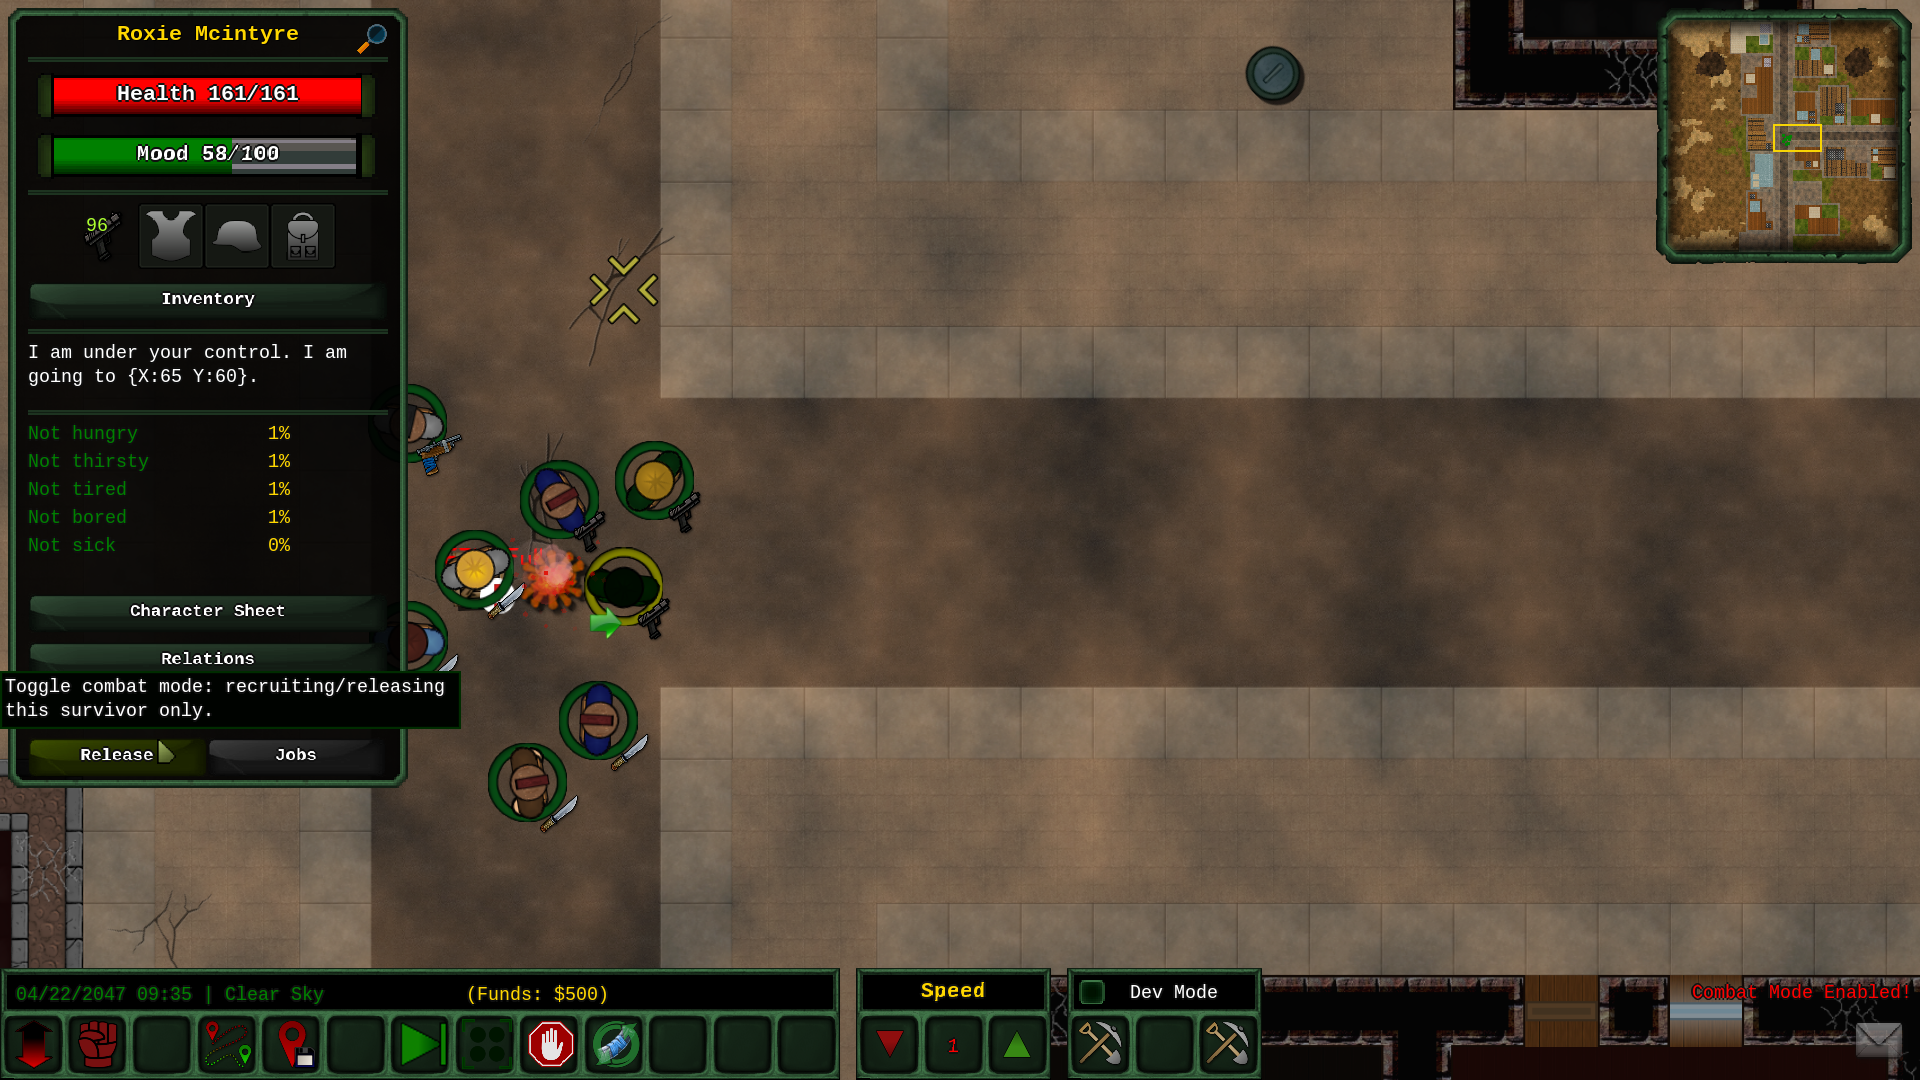
Task: Click the second pickaxe deconstruct icon
Action: coord(1225,1043)
